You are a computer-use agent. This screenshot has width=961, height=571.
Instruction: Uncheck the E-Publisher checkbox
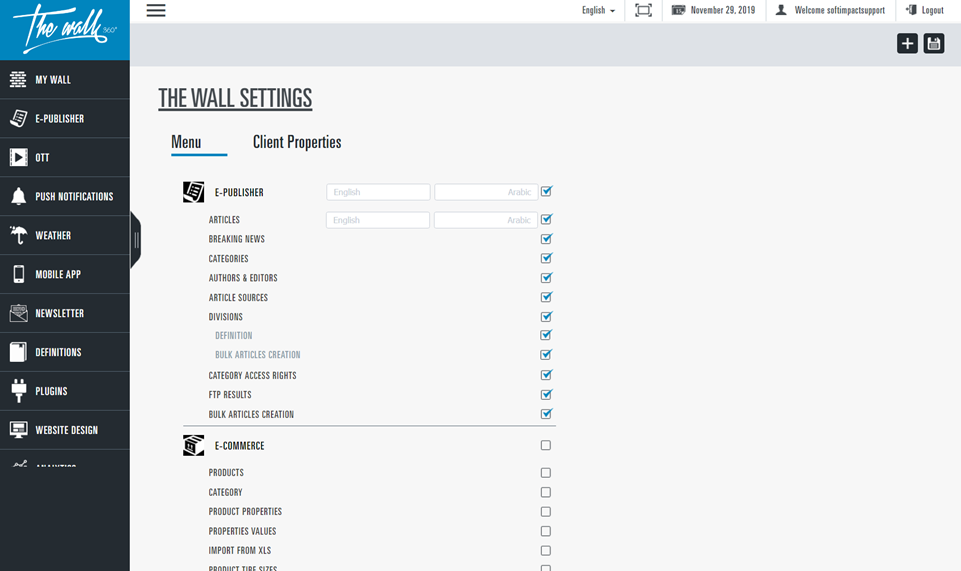(546, 191)
